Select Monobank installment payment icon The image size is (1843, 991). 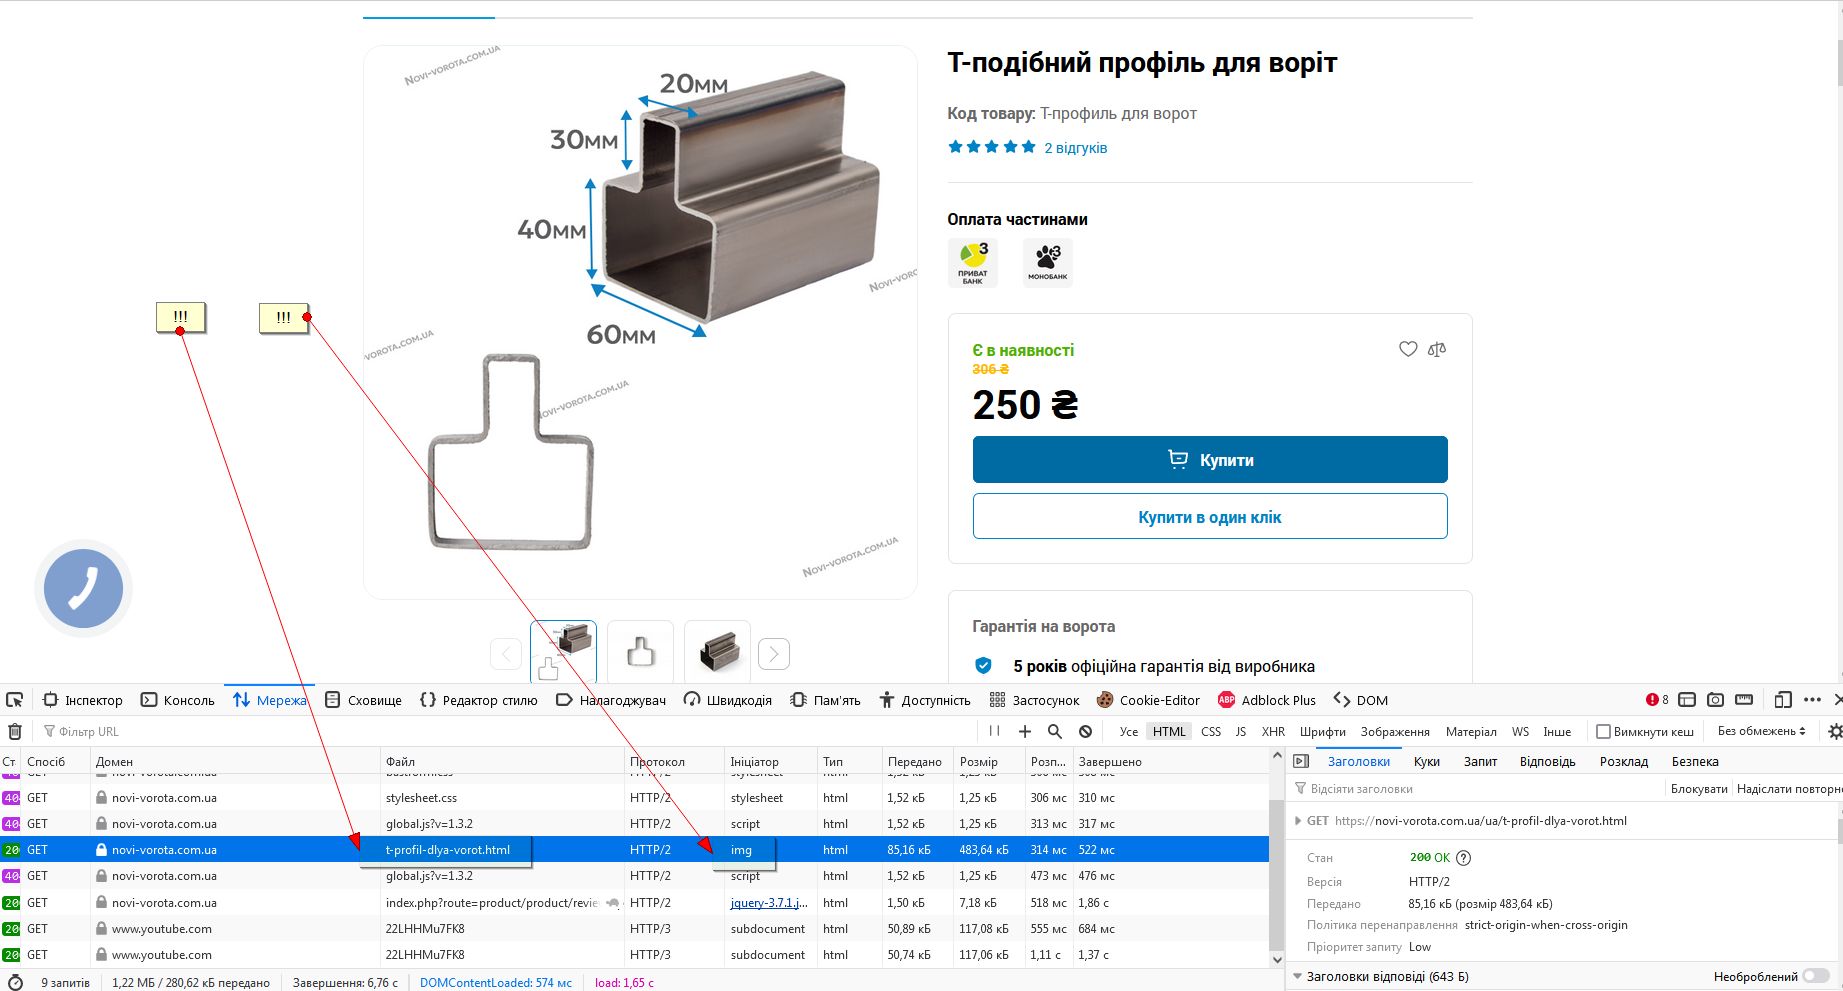tap(1048, 263)
